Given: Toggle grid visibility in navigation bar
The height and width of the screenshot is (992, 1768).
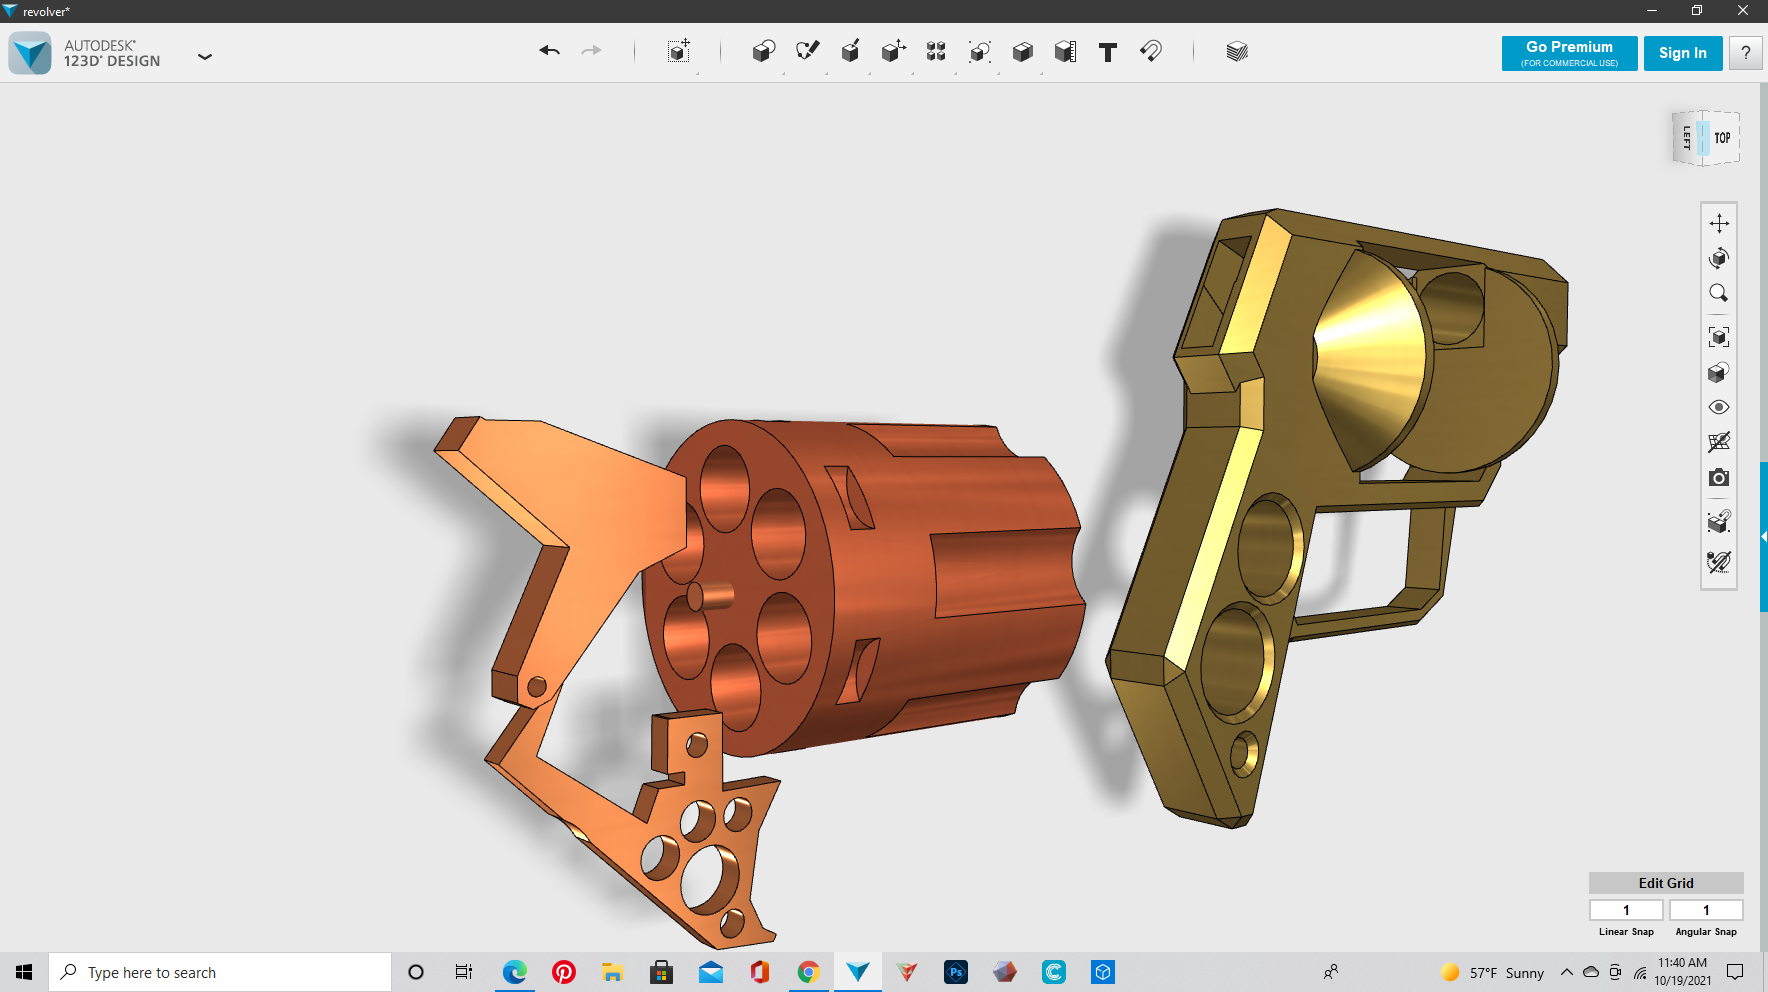Looking at the screenshot, I should pos(1718,442).
